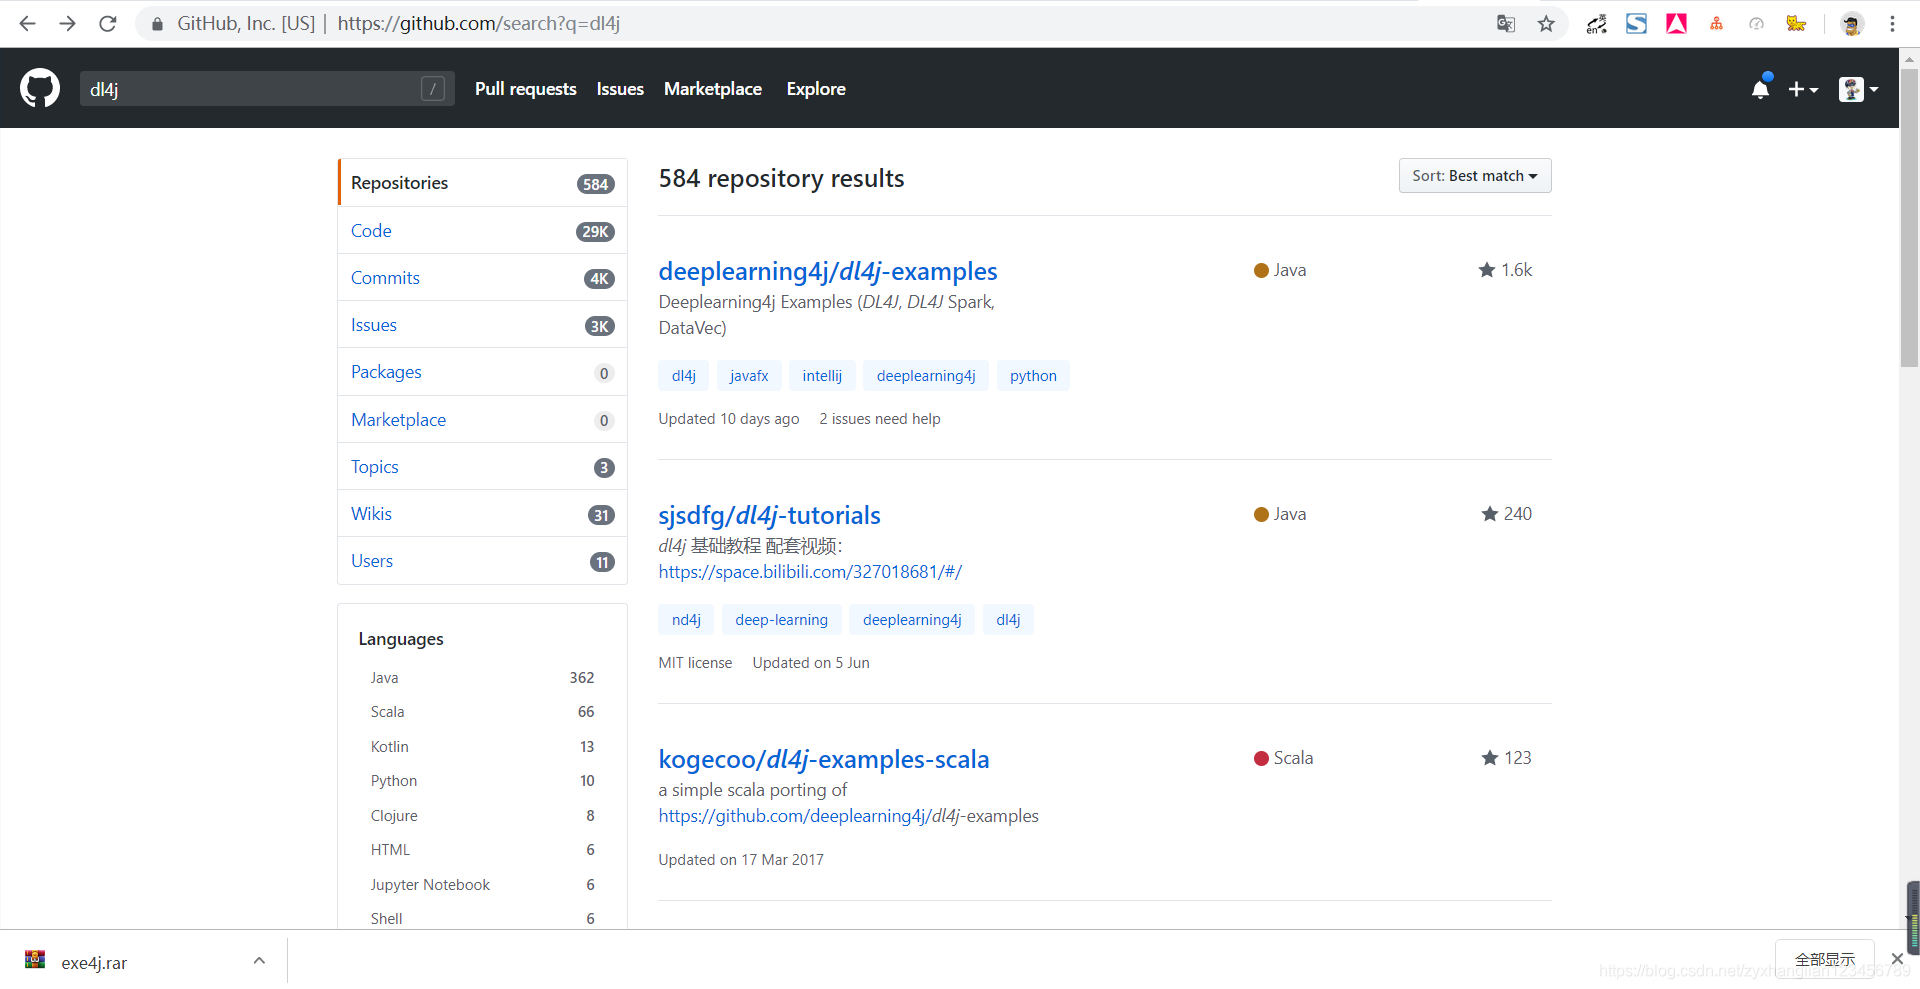
Task: Open Chrome three-dot menu
Action: (x=1892, y=23)
